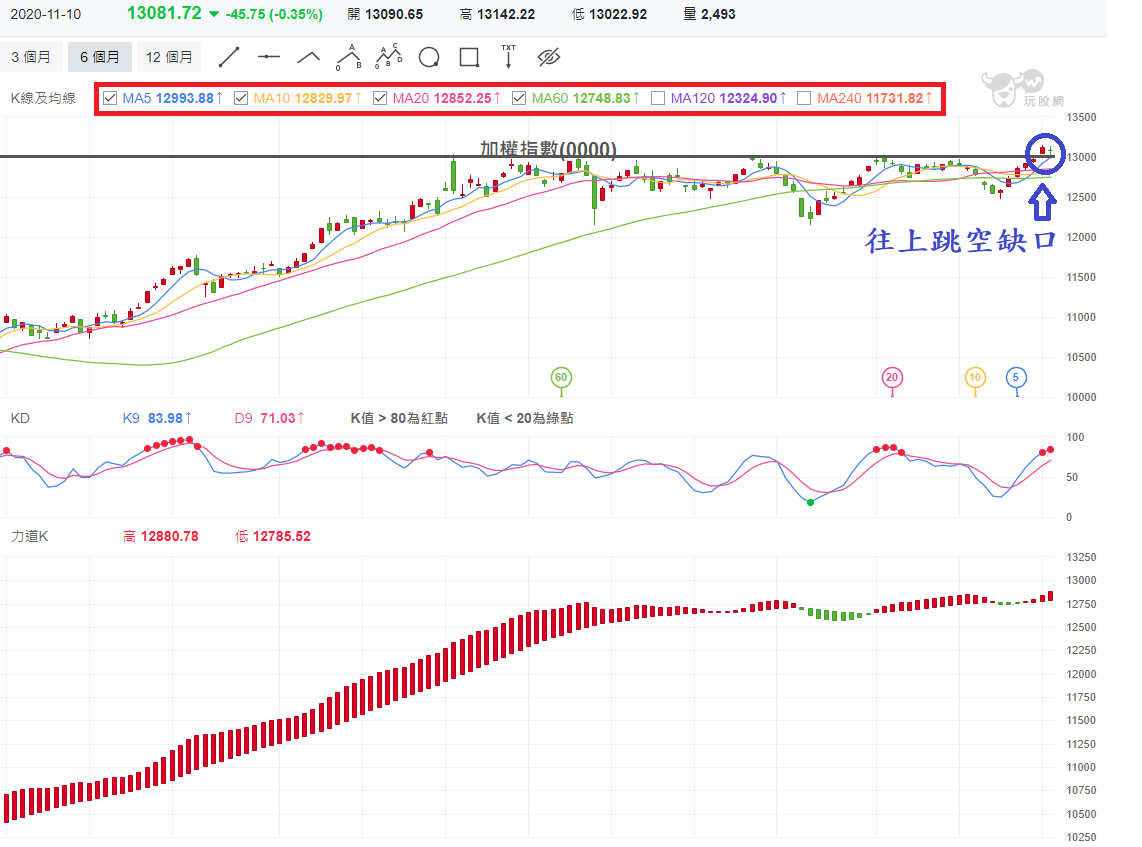Viewport: 1142px width, 847px height.
Task: Select the circle drawing tool
Action: click(429, 57)
